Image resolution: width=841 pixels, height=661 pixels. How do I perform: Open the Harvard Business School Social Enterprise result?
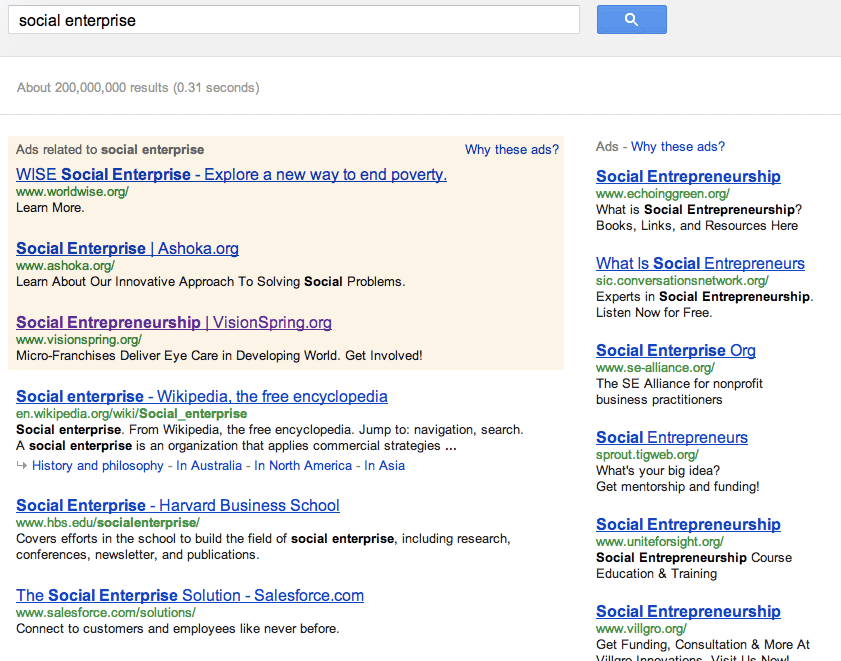[178, 505]
